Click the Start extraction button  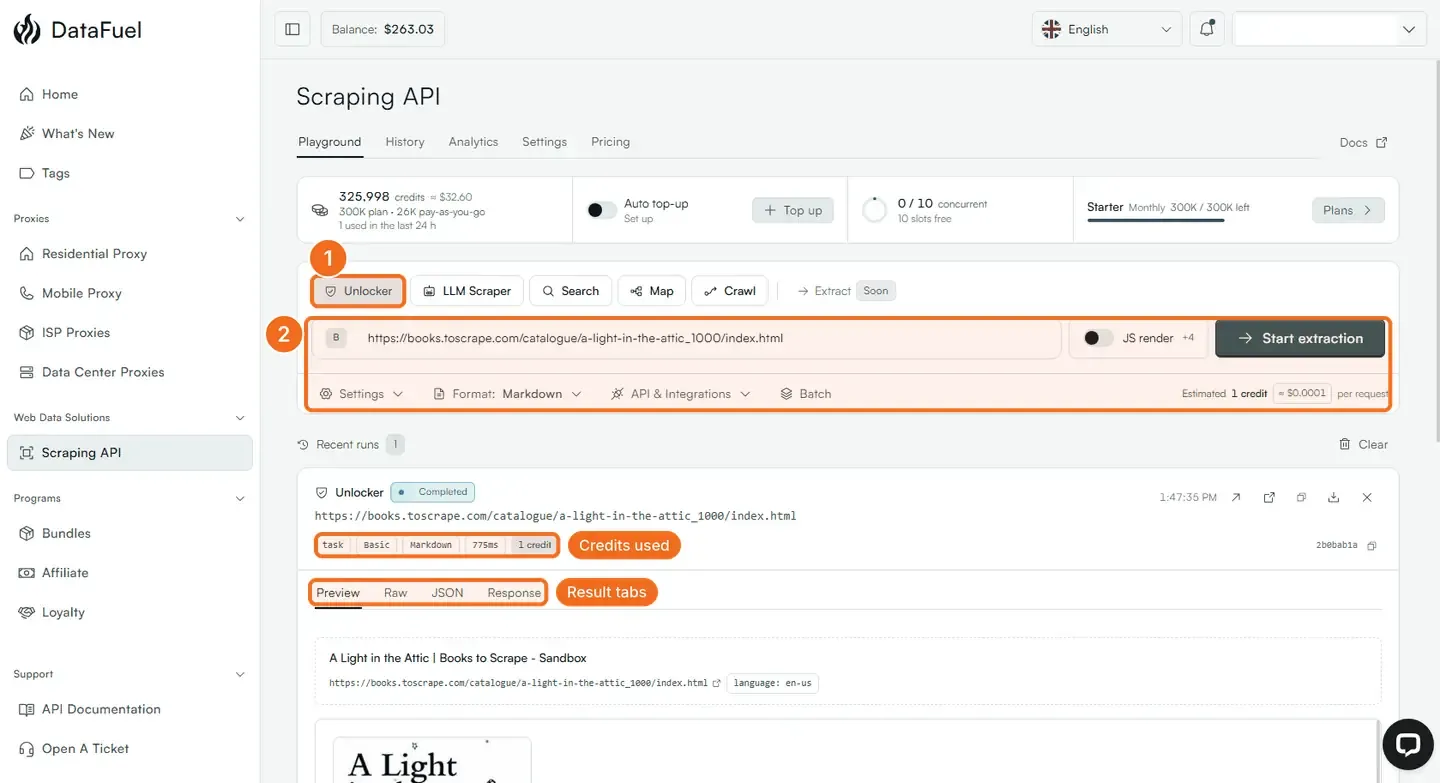pos(1300,338)
